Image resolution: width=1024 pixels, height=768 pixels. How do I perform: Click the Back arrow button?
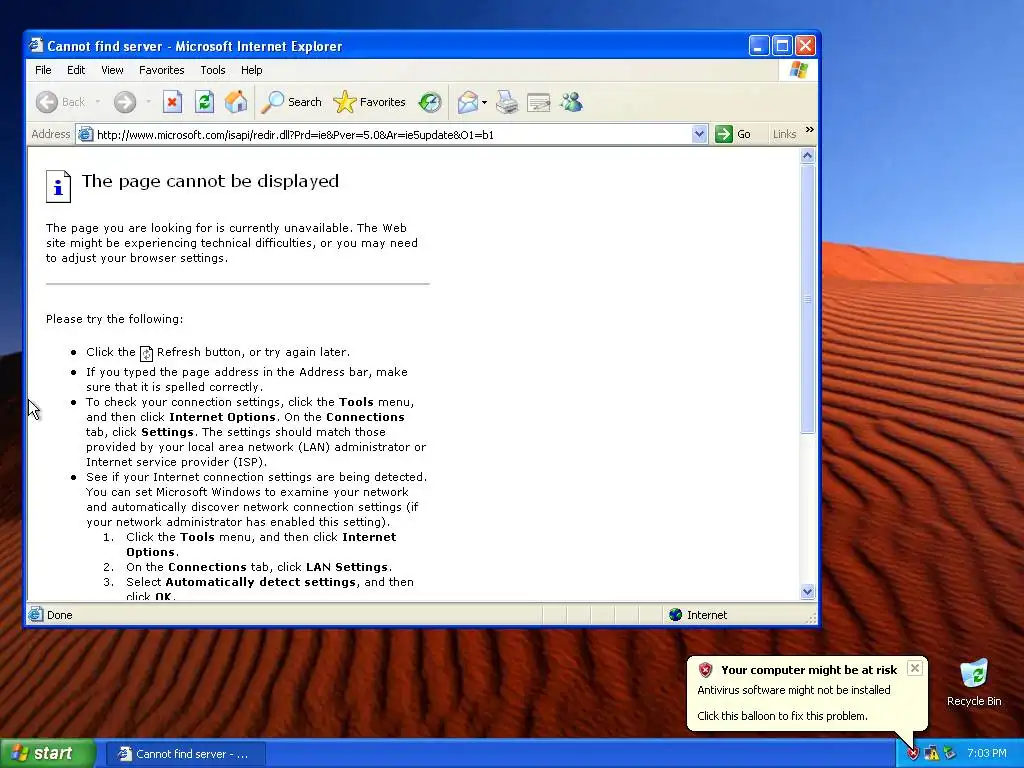60,102
